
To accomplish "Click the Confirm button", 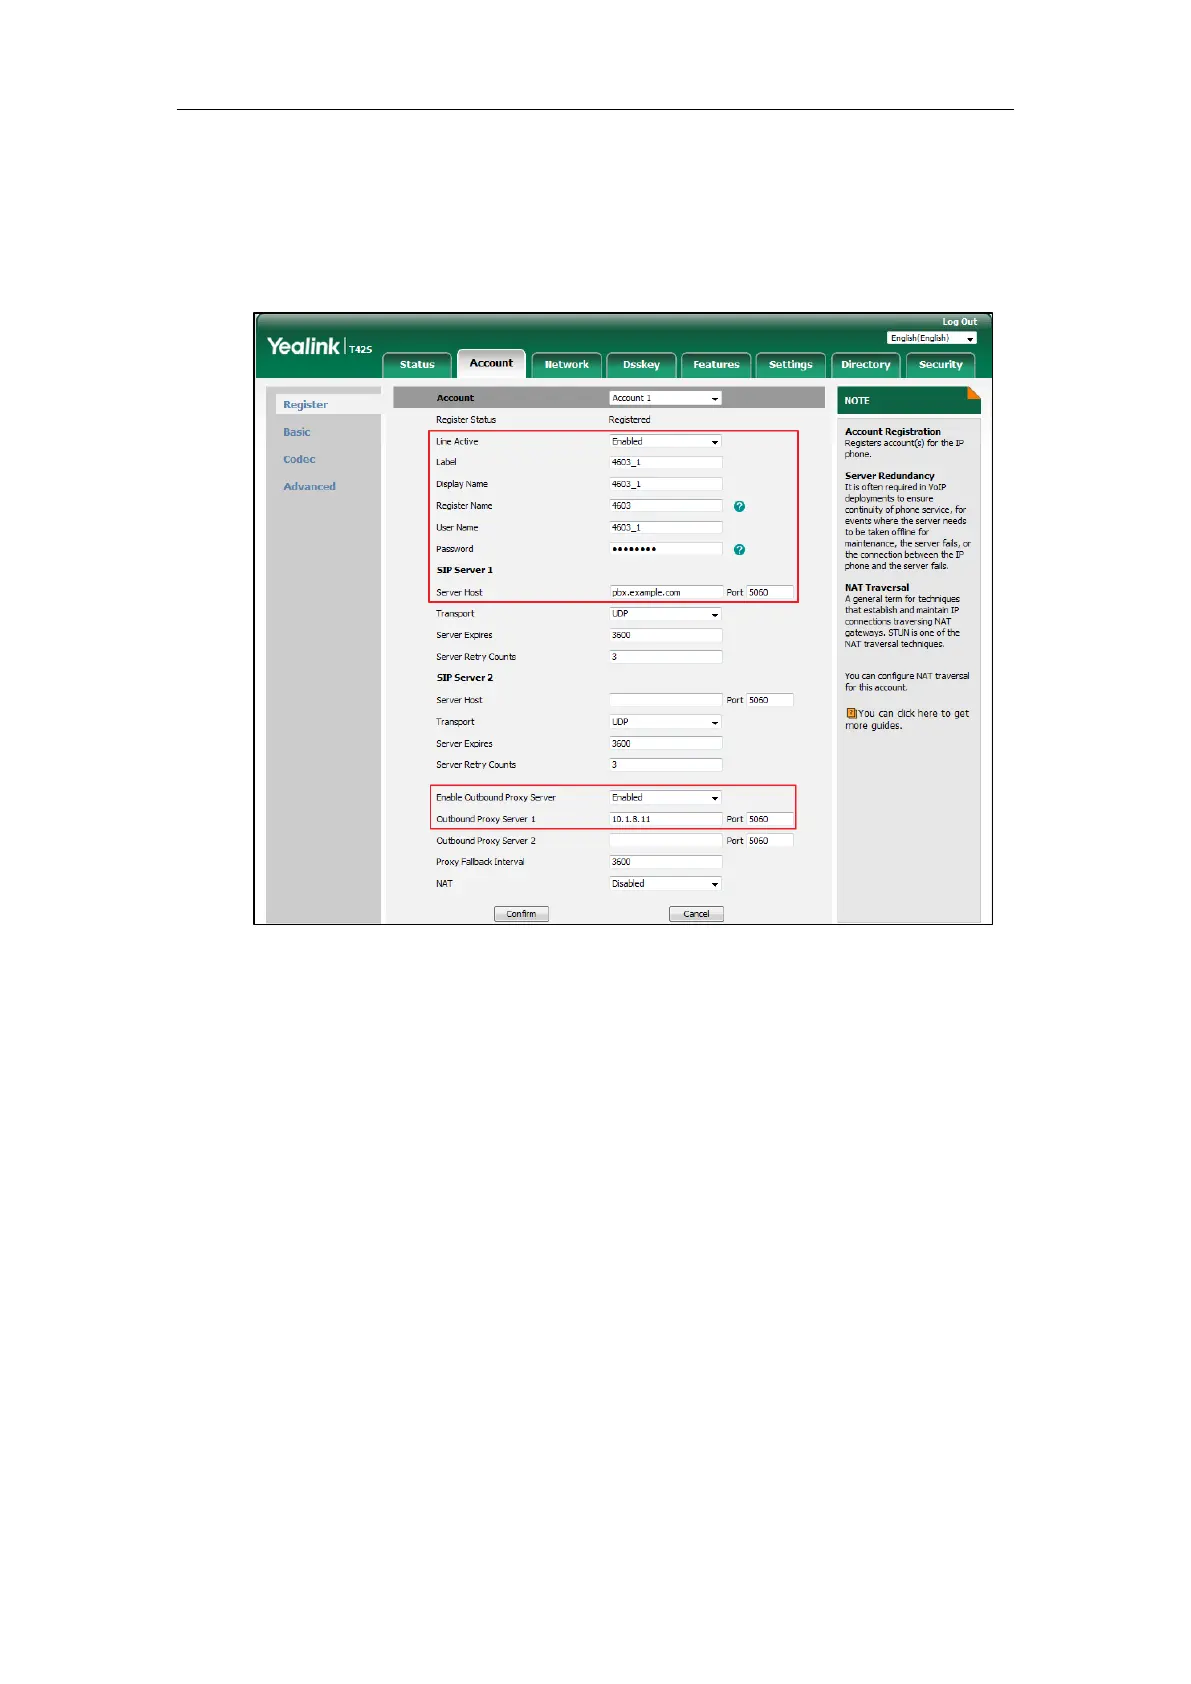I will (521, 914).
